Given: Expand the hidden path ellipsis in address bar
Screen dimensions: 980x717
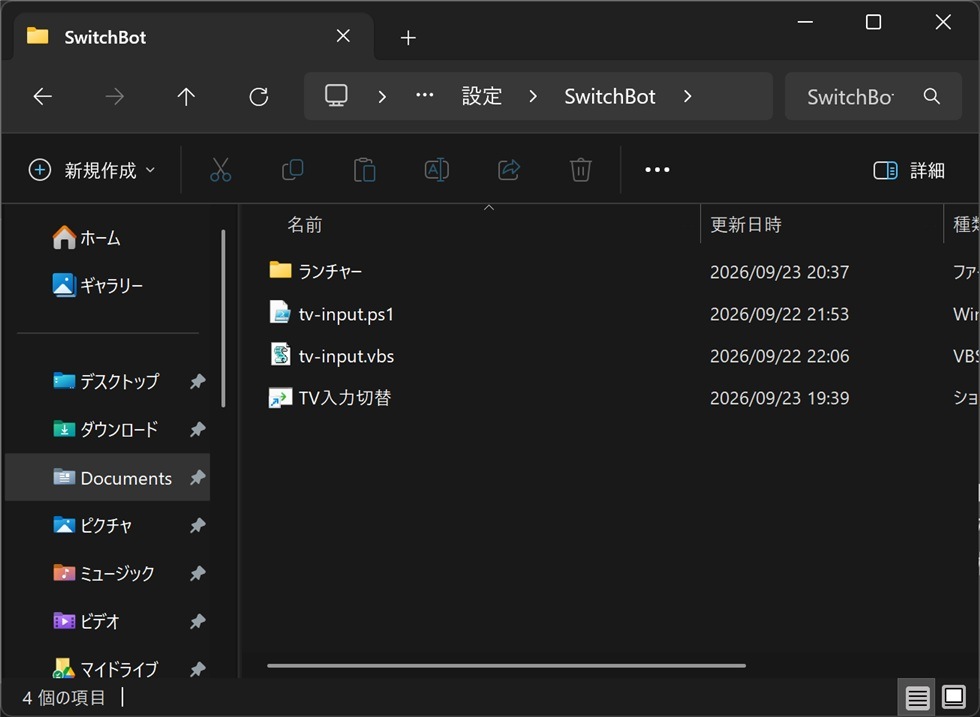Looking at the screenshot, I should [x=425, y=96].
